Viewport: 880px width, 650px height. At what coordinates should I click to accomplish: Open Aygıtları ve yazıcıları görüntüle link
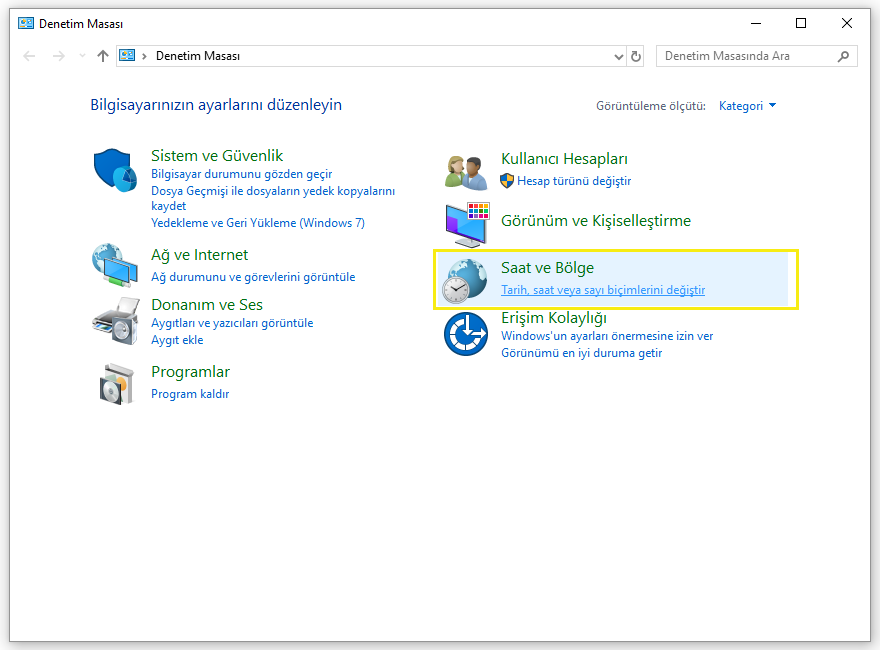pos(232,323)
